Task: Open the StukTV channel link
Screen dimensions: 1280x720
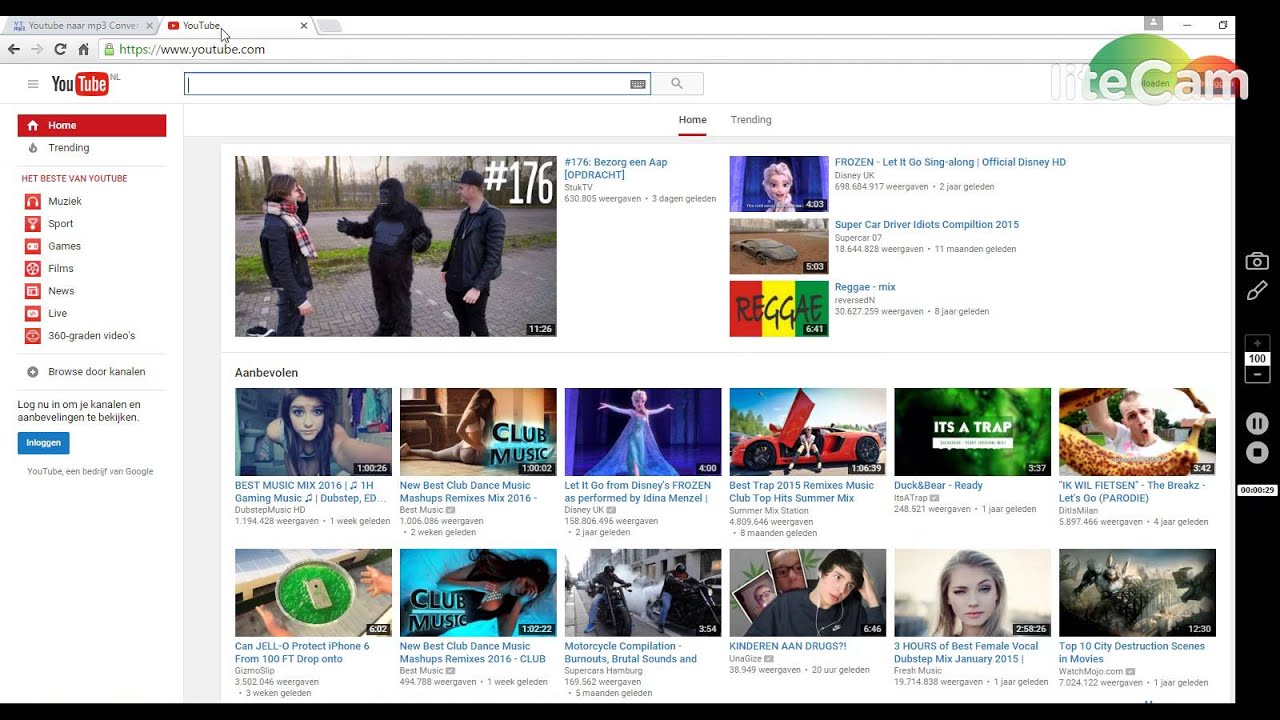Action: 578,187
